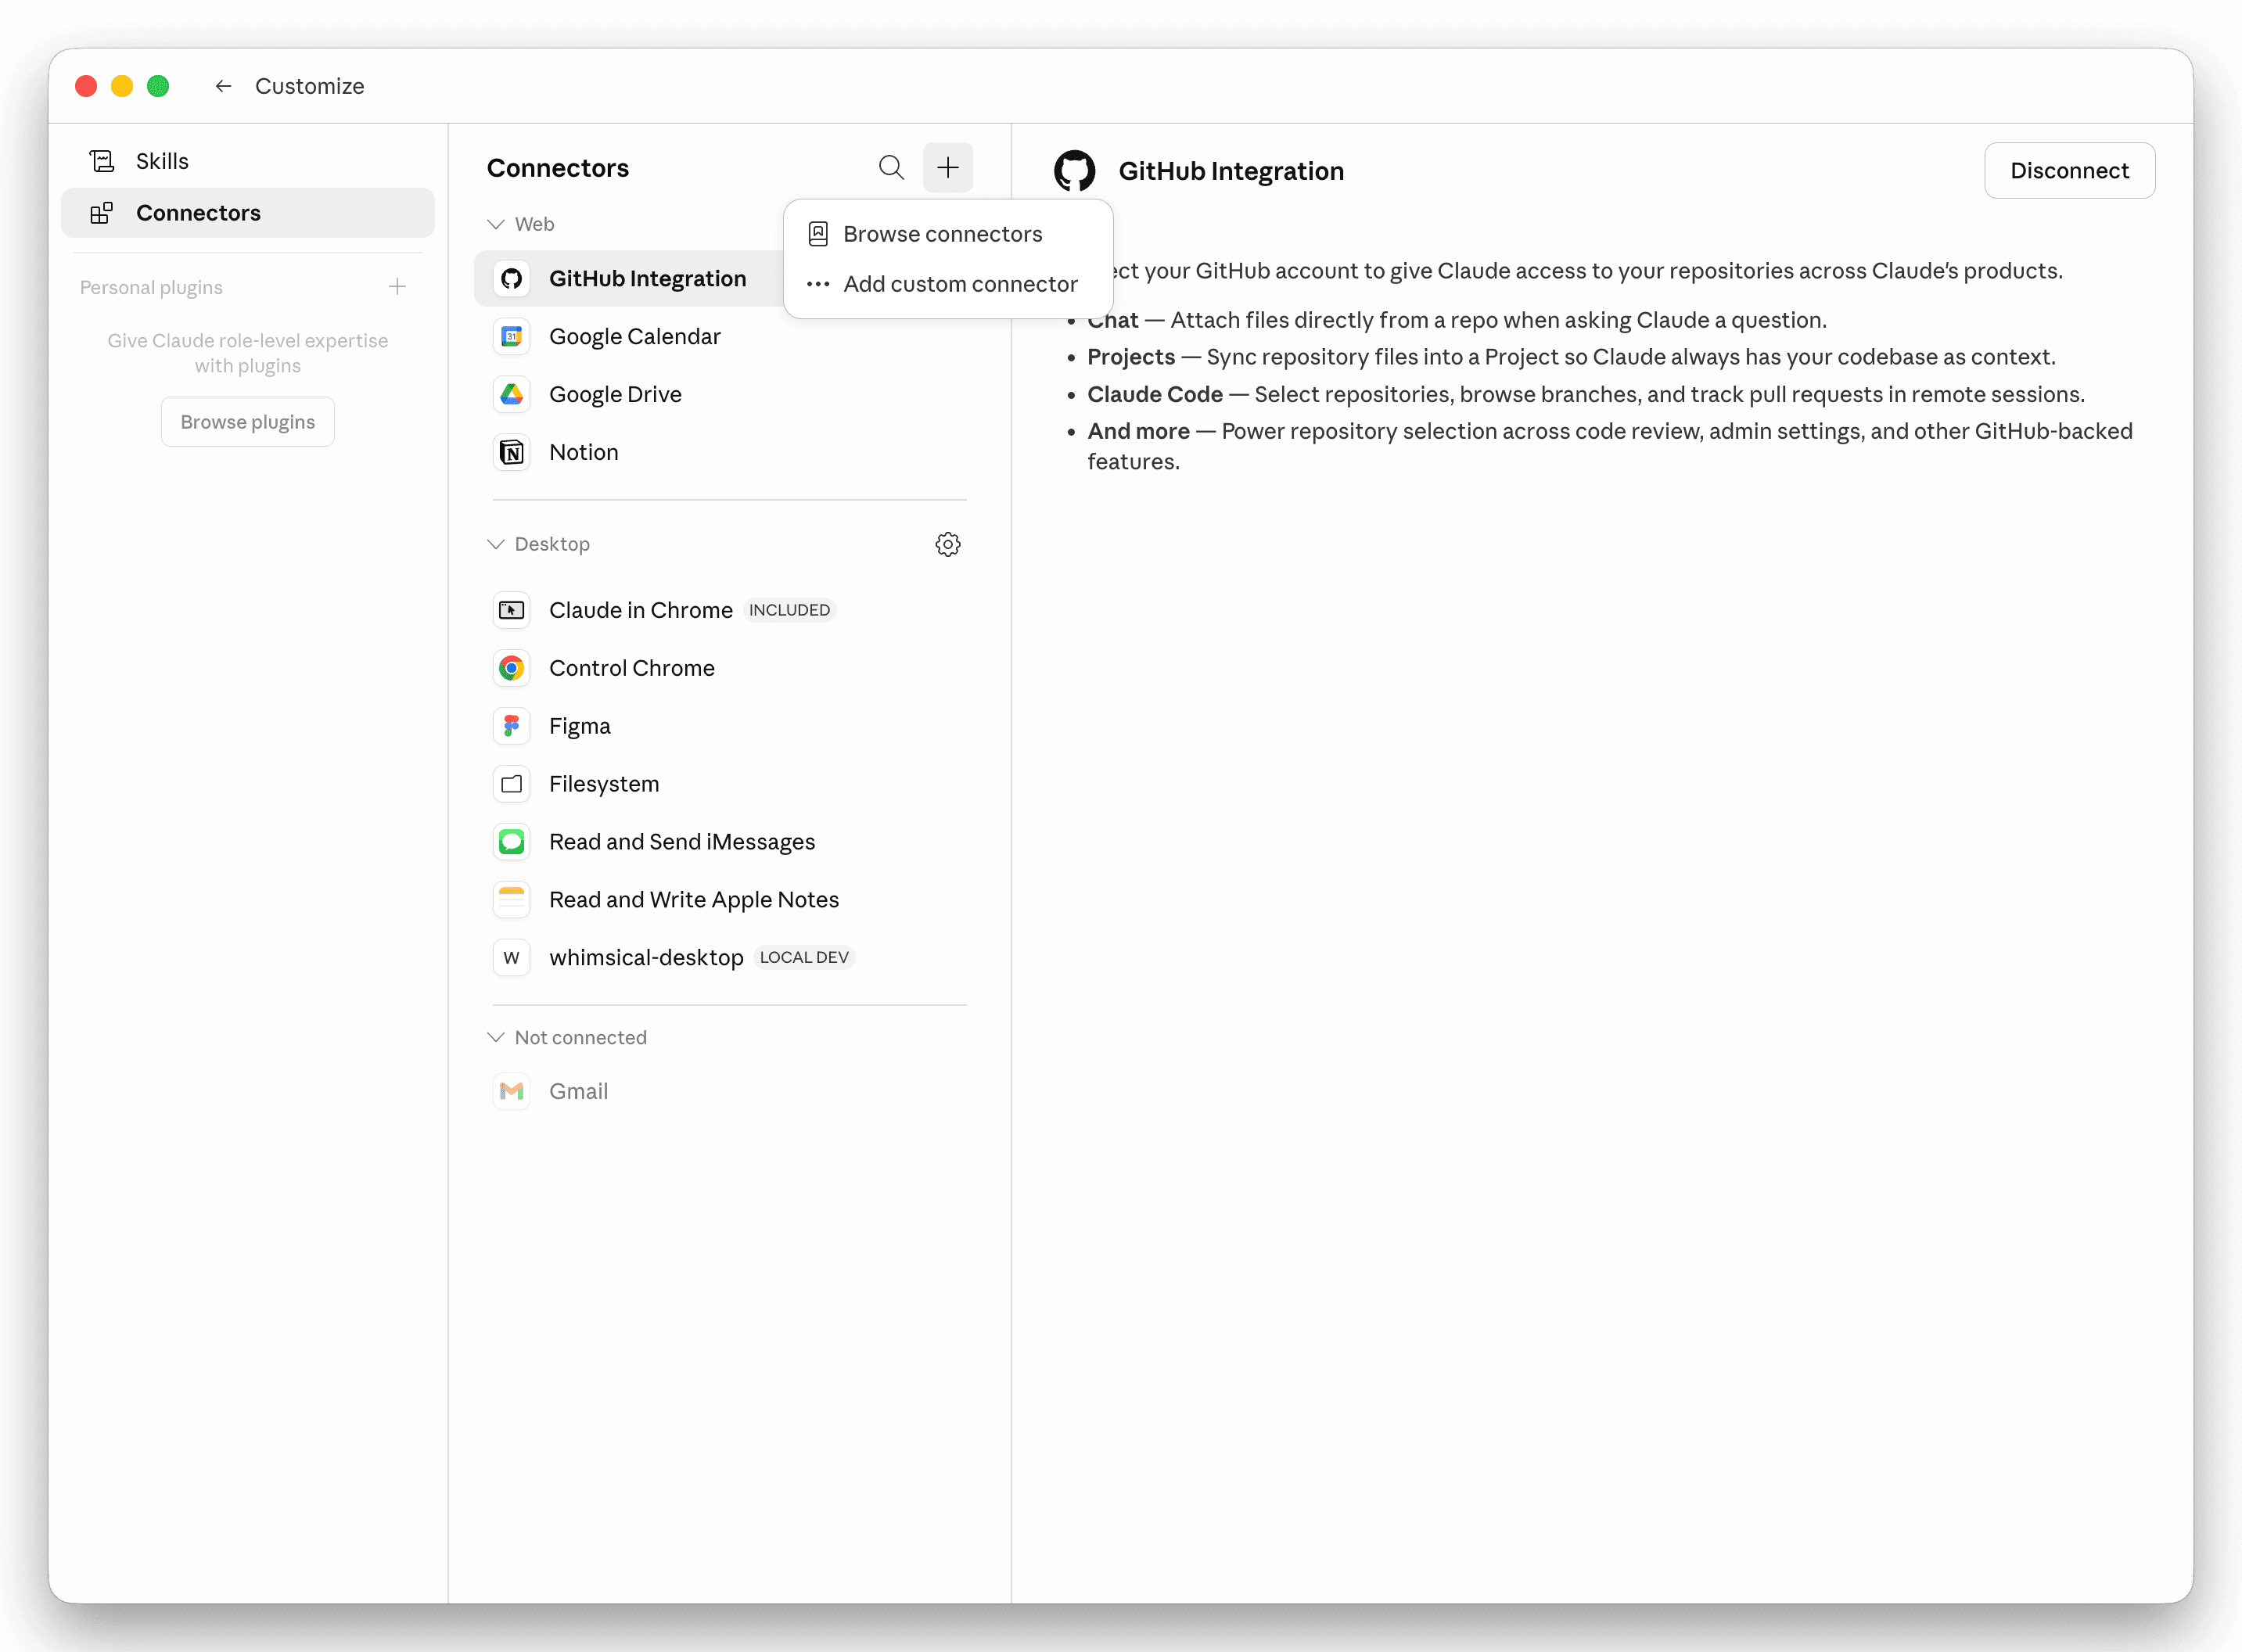The image size is (2242, 1652).
Task: Collapse the Desktop connectors section
Action: point(495,544)
